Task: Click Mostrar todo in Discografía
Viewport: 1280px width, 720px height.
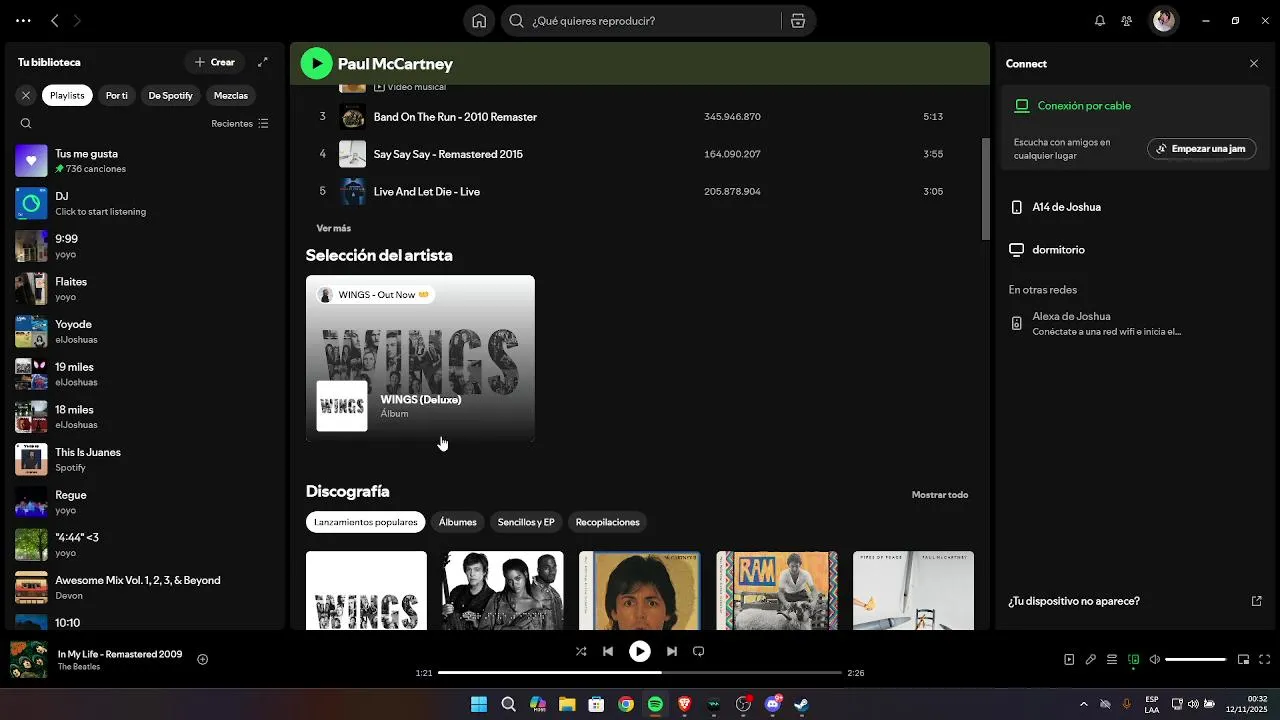Action: pyautogui.click(x=940, y=495)
